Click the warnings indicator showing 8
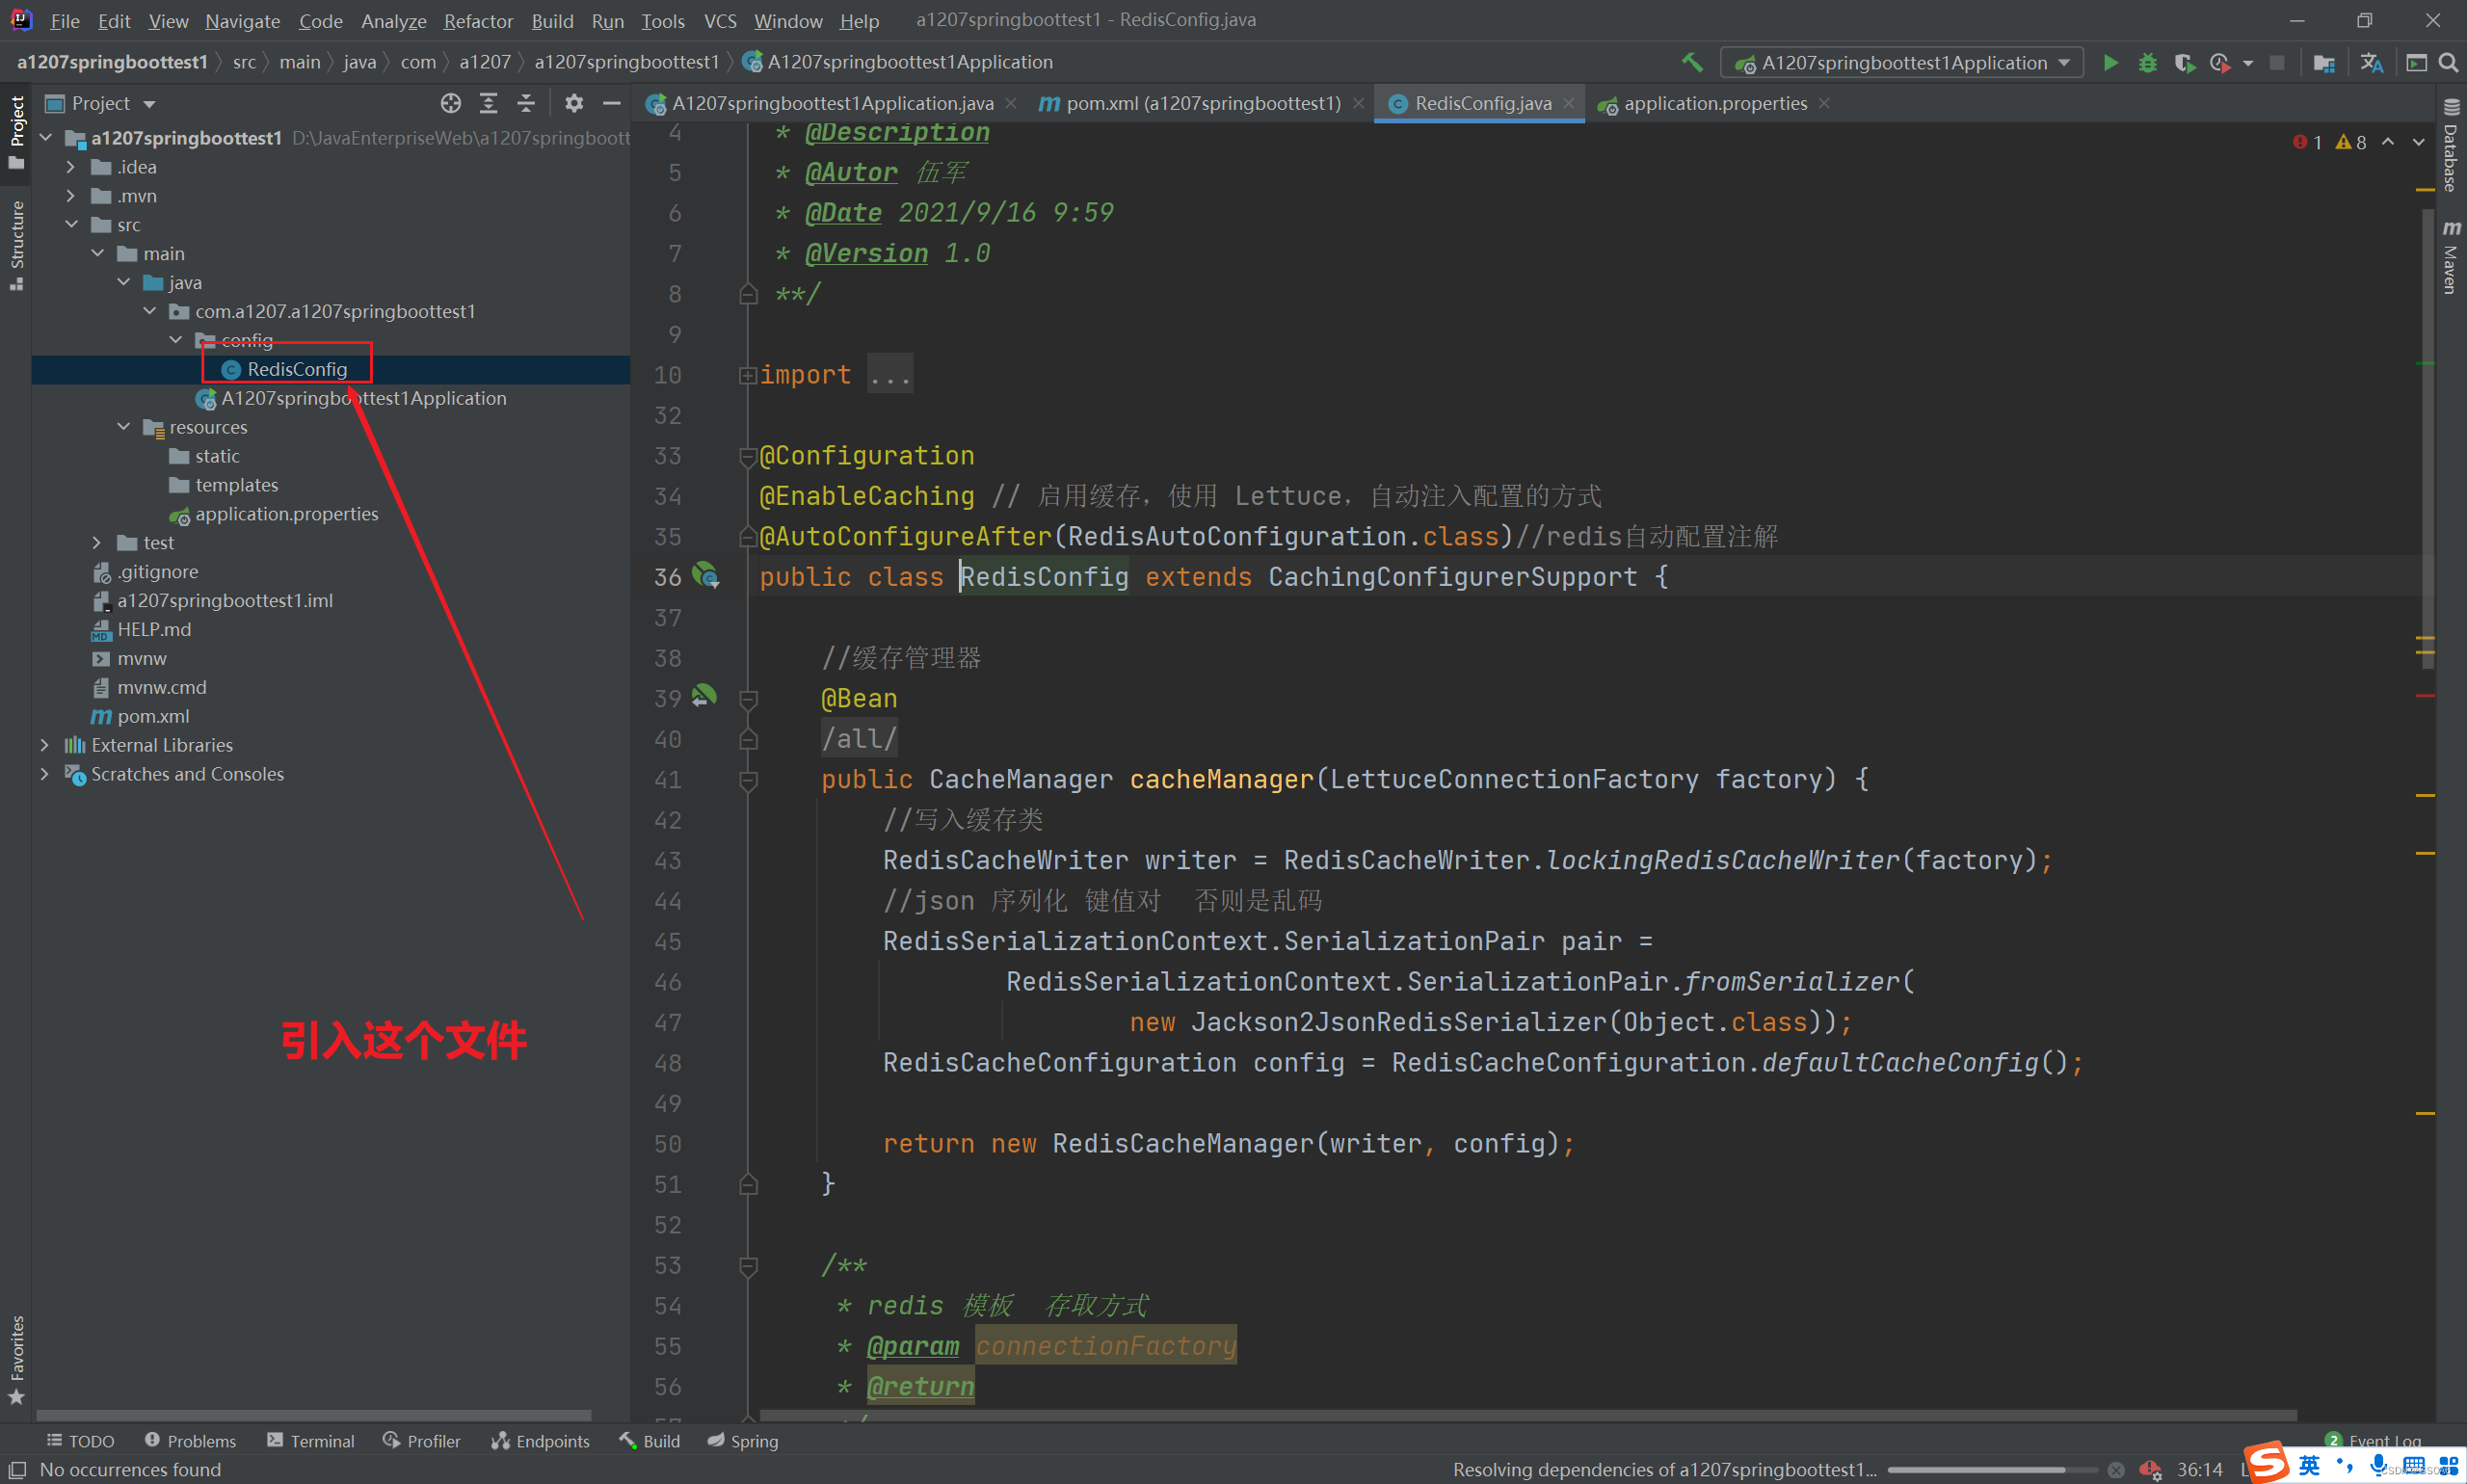The width and height of the screenshot is (2467, 1484). pyautogui.click(x=2350, y=142)
